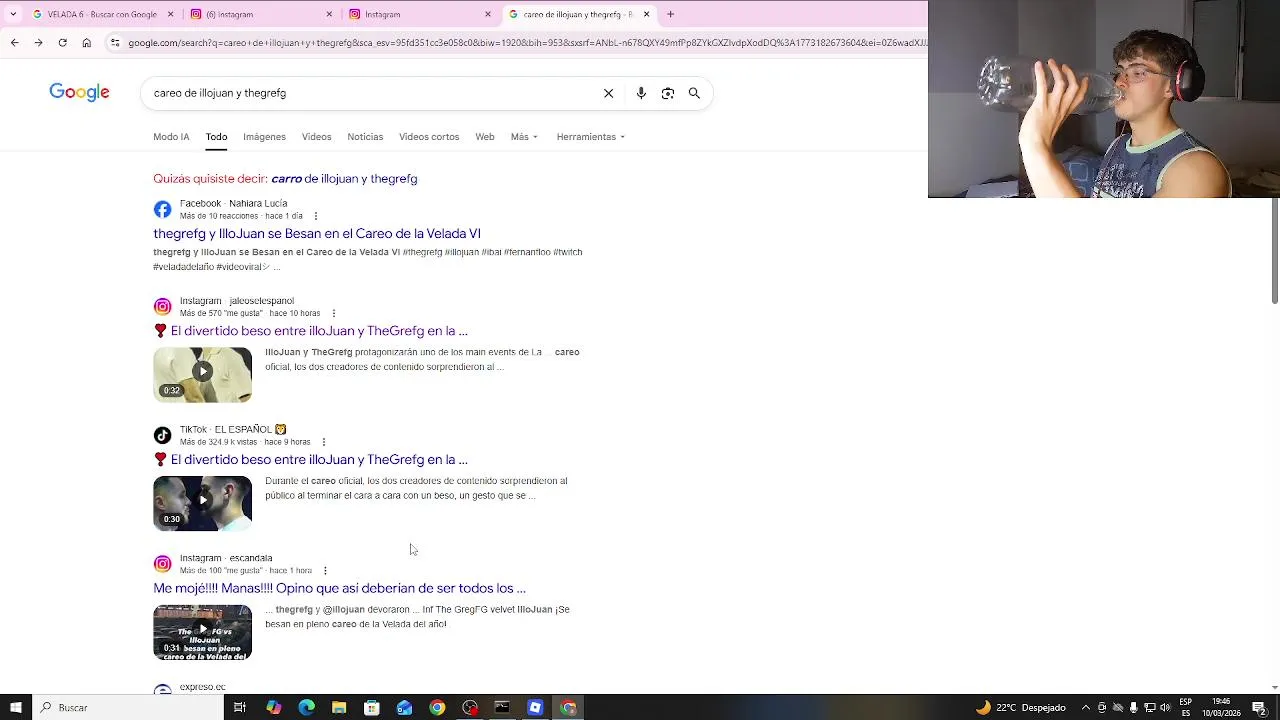Image resolution: width=1280 pixels, height=720 pixels.
Task: Change input language ESP indicator
Action: click(x=1185, y=707)
